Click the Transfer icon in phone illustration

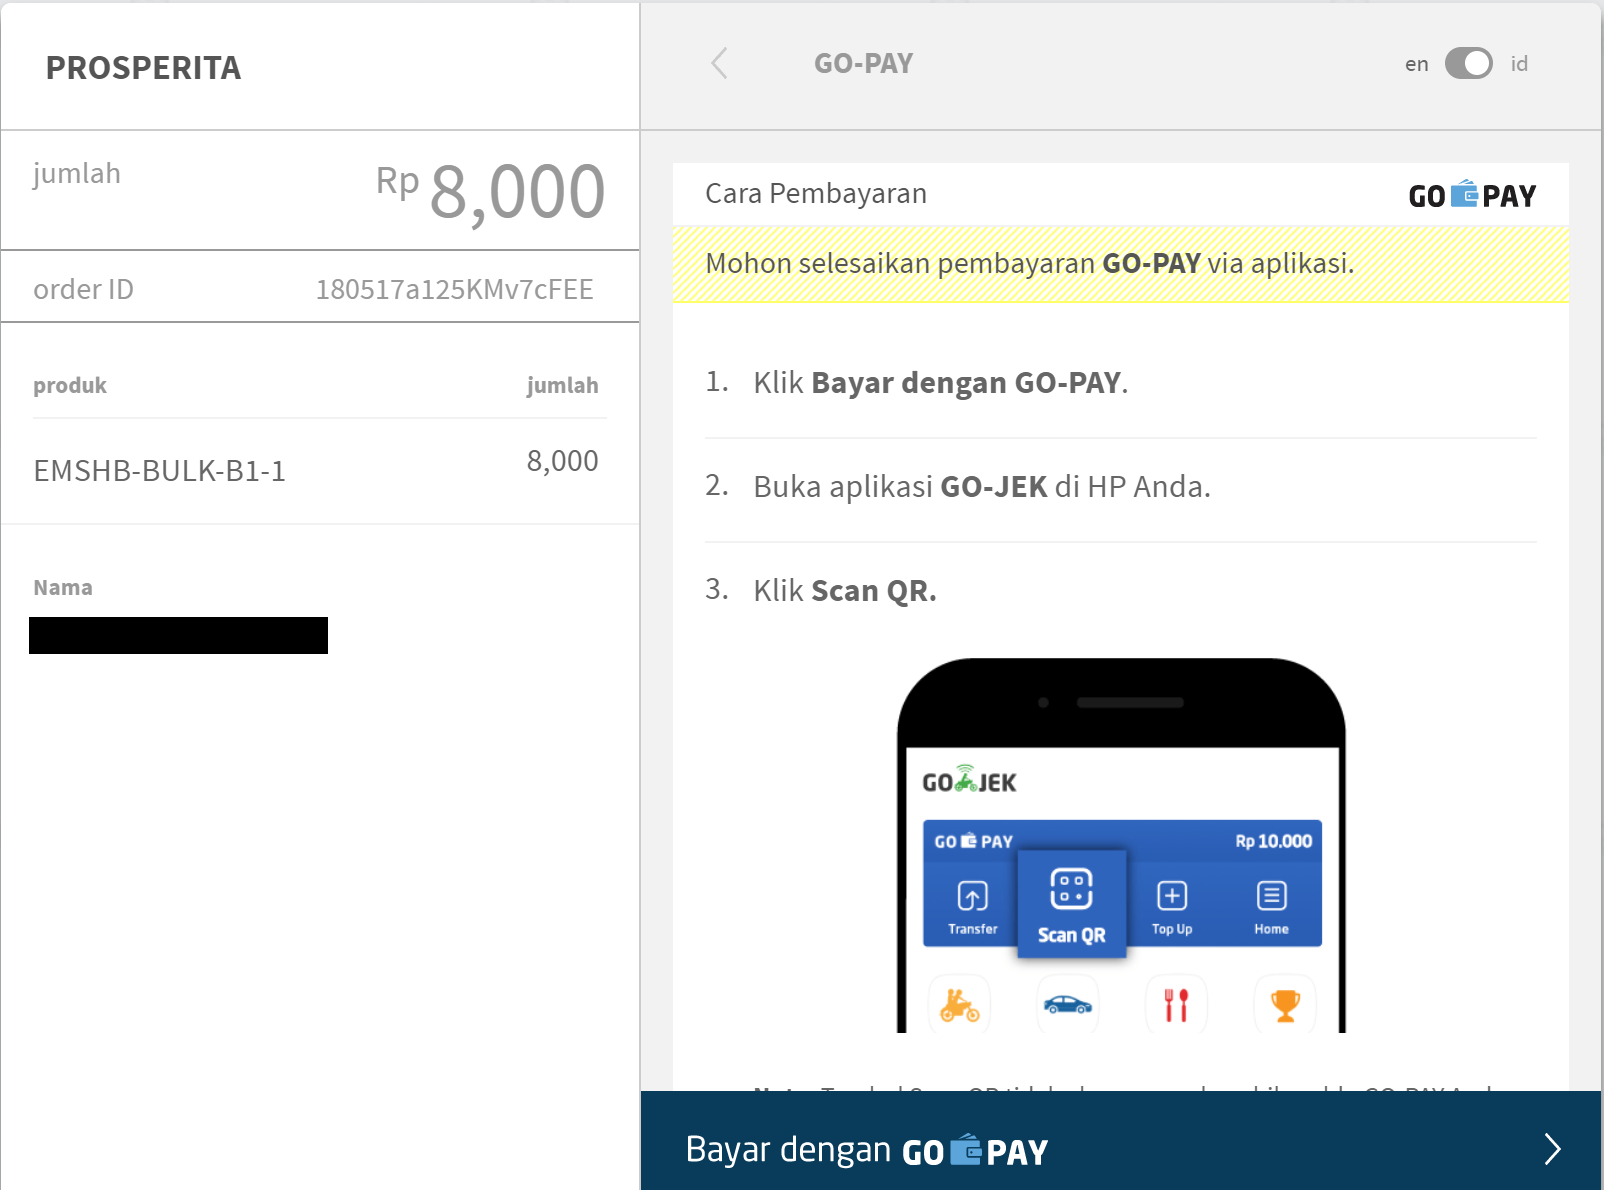tap(972, 906)
